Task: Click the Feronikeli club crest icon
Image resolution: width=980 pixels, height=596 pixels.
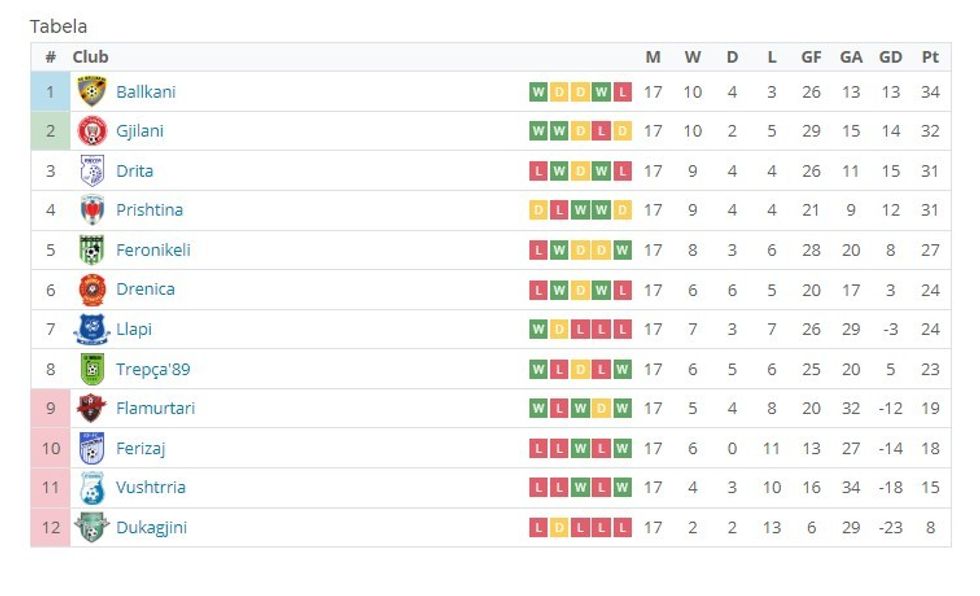Action: [x=92, y=250]
